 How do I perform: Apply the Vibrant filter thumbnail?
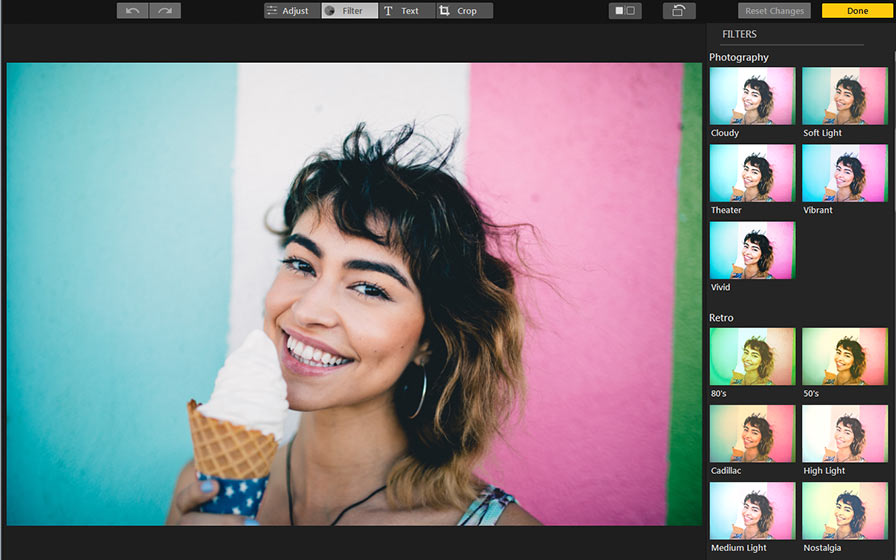pos(845,173)
